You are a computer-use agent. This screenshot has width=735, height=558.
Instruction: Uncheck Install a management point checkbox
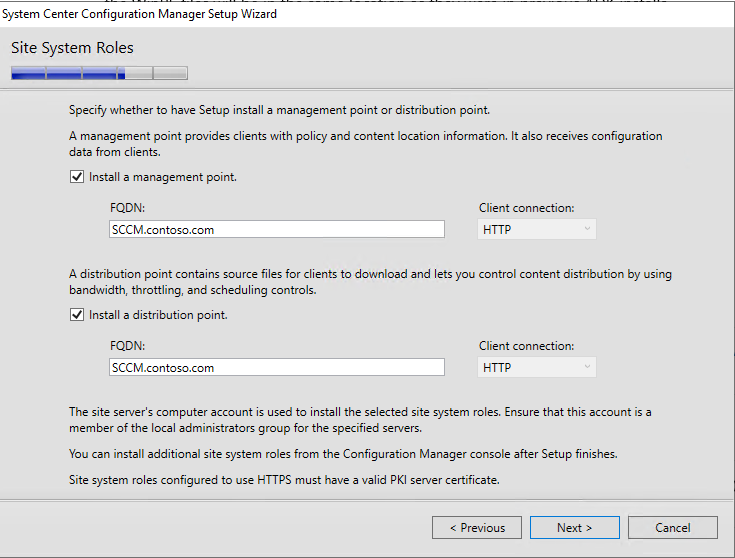tap(77, 177)
